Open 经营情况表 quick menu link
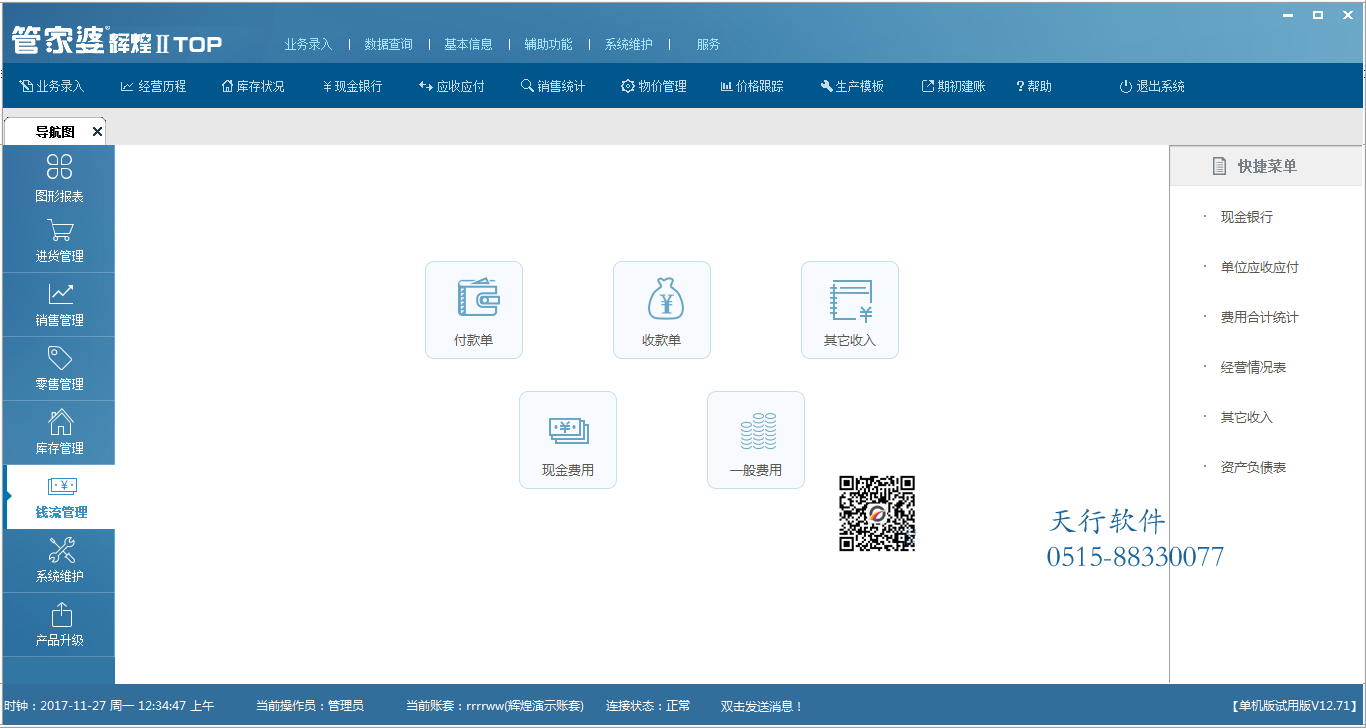This screenshot has width=1366, height=728. pyautogui.click(x=1253, y=367)
